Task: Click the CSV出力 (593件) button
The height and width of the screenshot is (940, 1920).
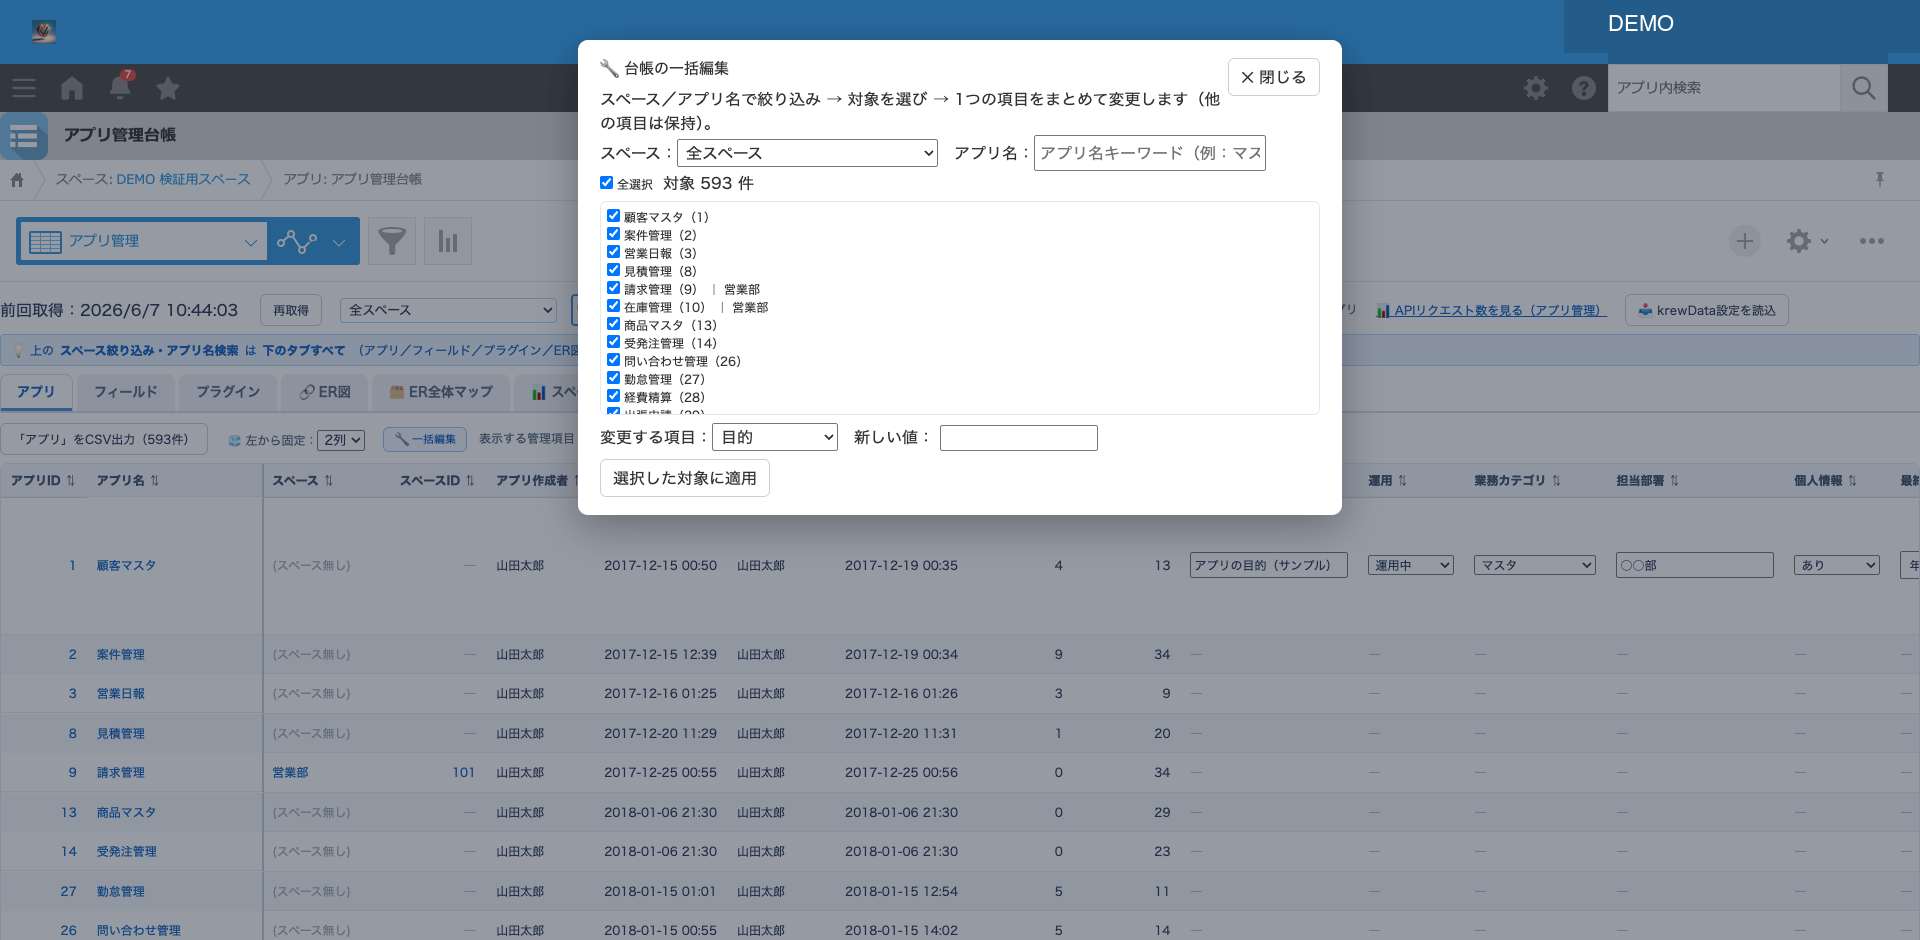Action: (104, 439)
